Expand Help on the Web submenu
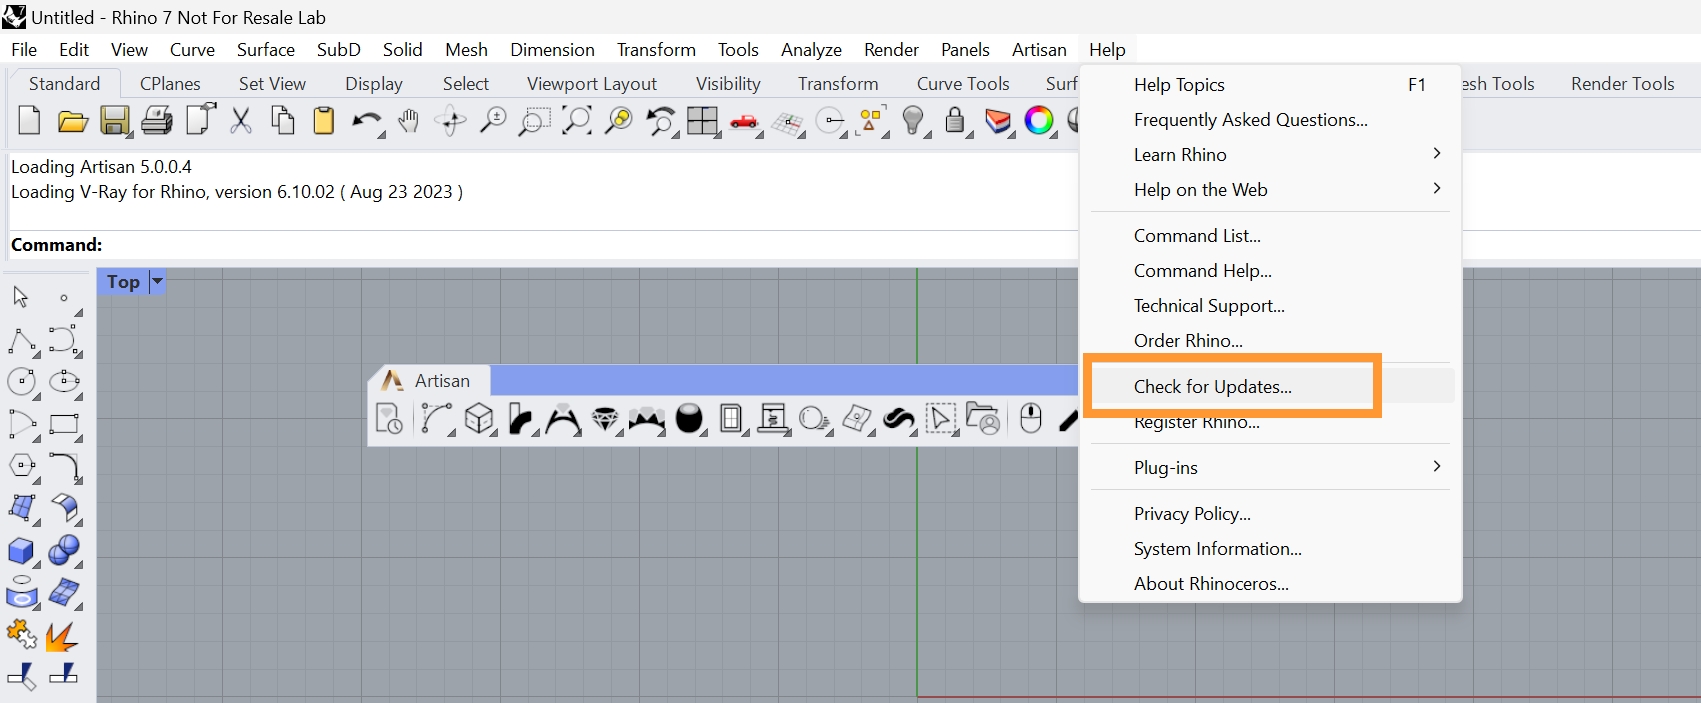 pos(1436,189)
